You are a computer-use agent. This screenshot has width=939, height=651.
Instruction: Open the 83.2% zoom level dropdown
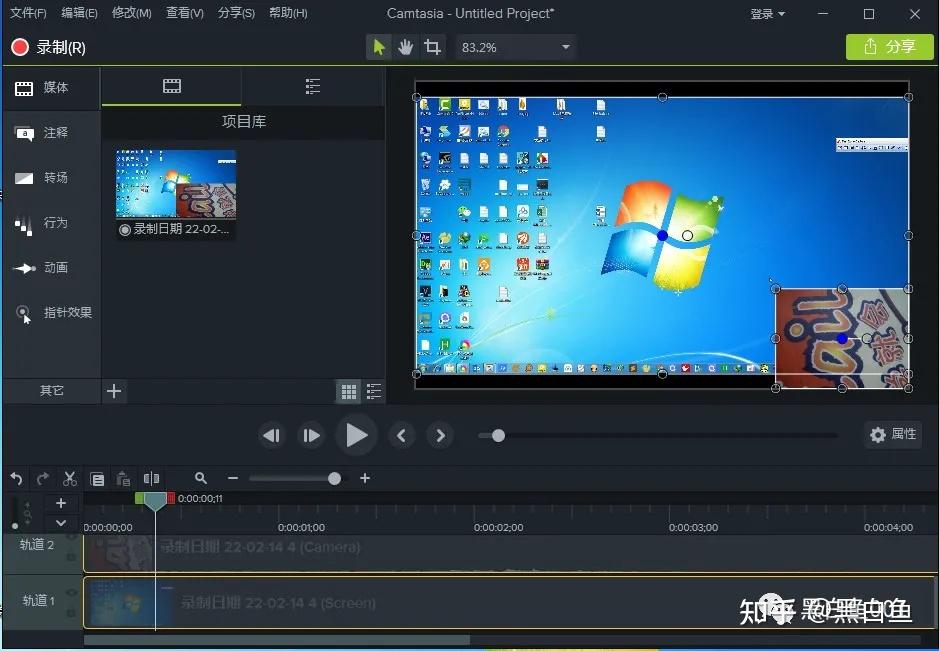point(514,46)
